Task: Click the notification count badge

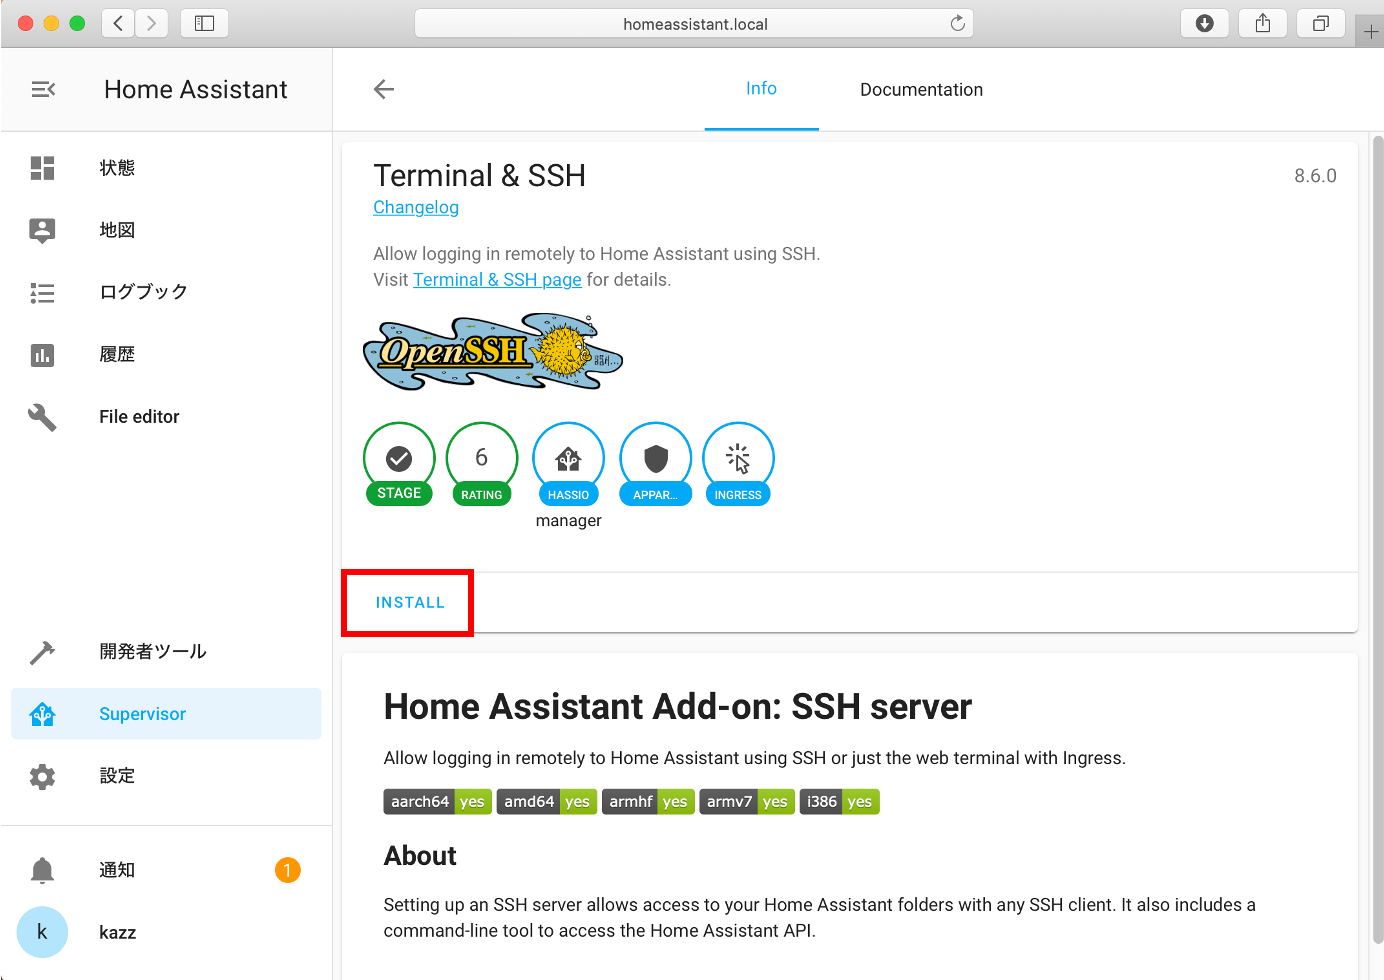Action: click(x=287, y=870)
